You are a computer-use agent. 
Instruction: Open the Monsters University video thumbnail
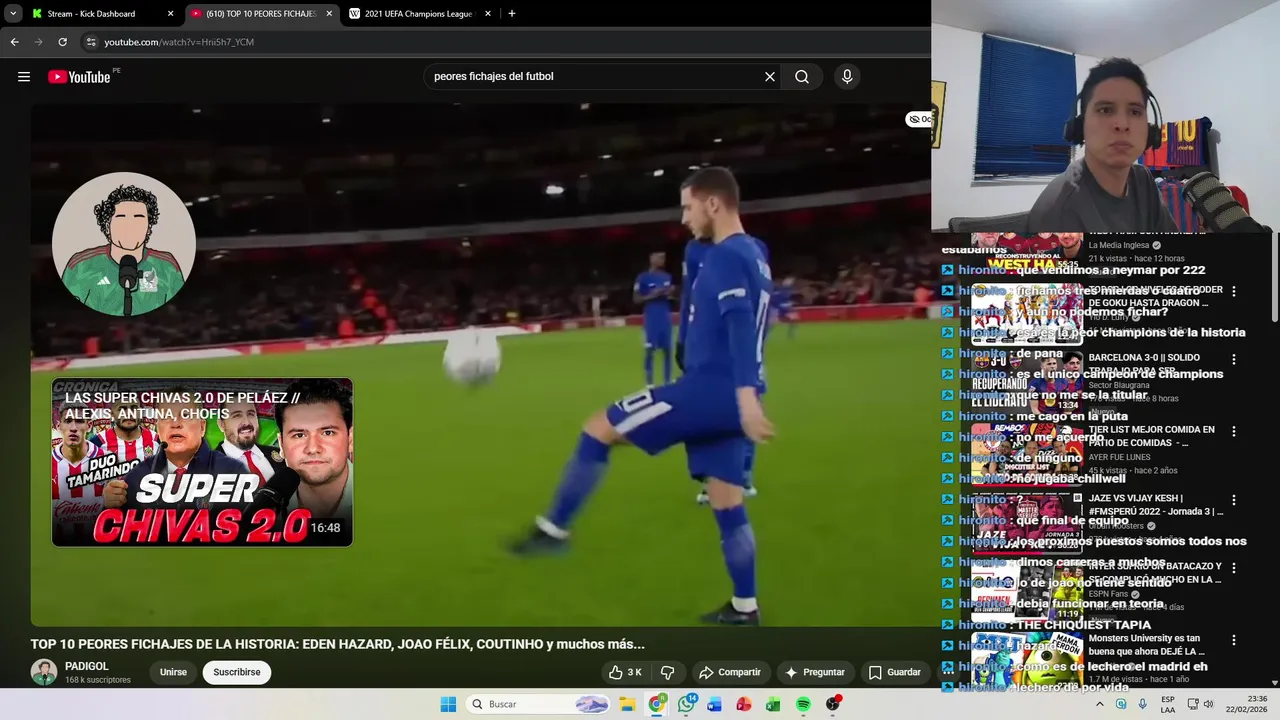tap(1027, 661)
